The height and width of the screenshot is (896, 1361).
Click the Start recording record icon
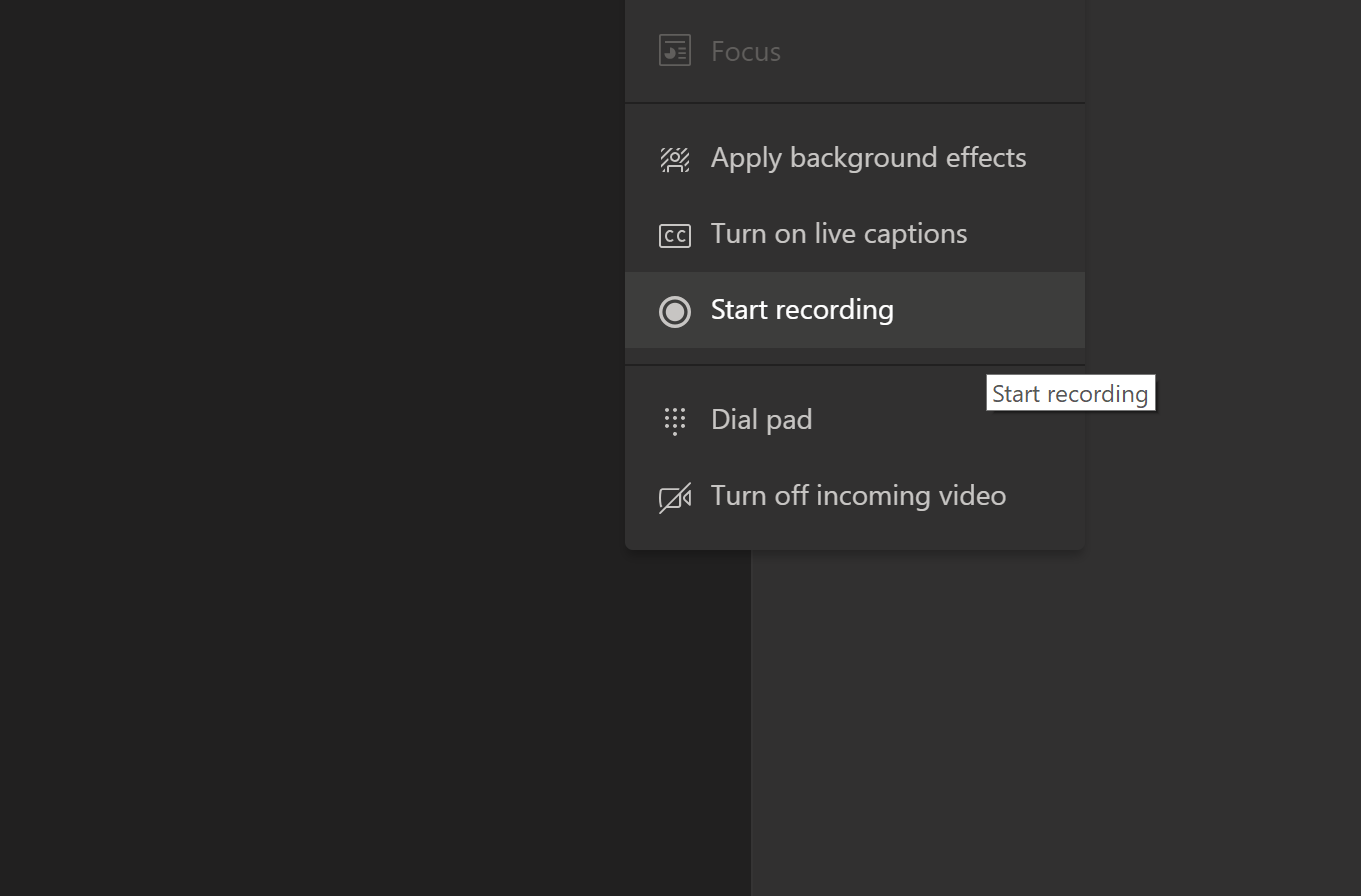[x=674, y=311]
